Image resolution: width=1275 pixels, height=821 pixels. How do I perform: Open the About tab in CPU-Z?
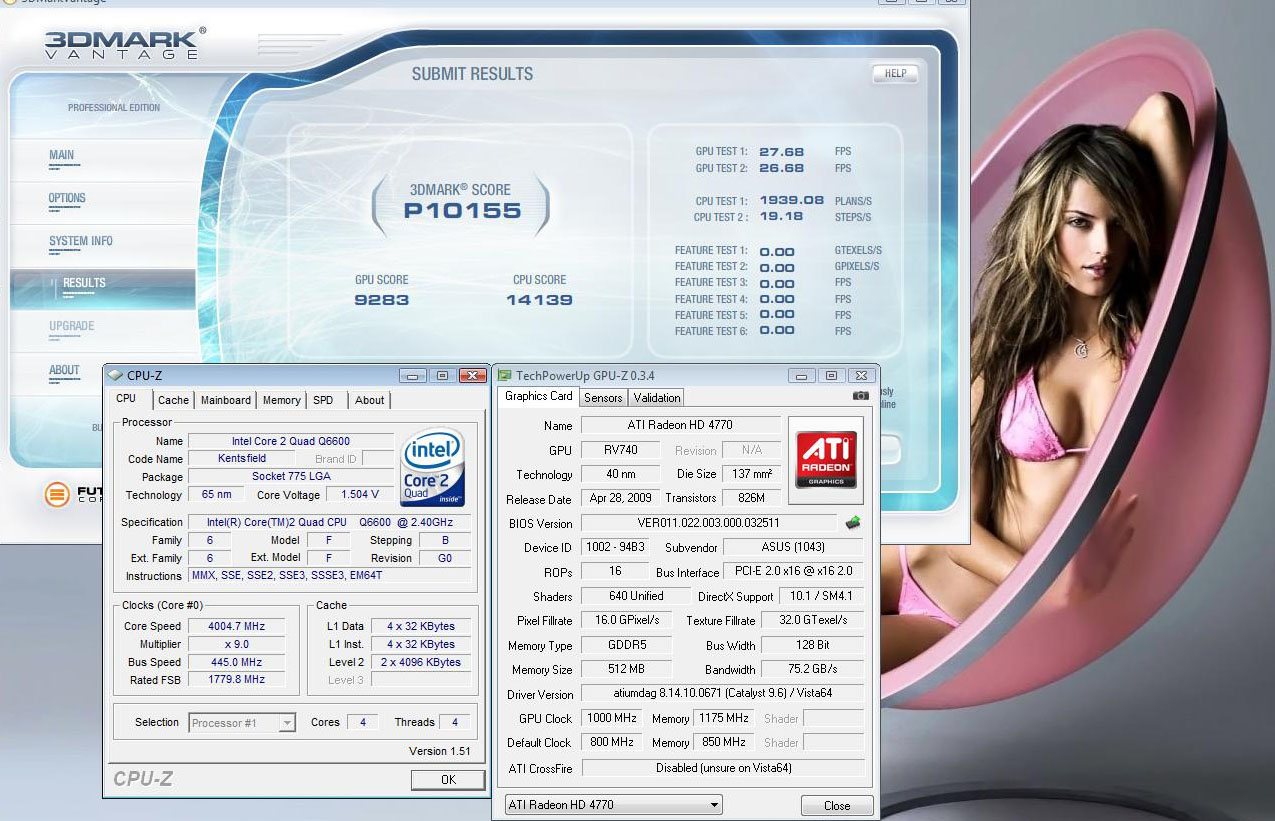pos(369,400)
